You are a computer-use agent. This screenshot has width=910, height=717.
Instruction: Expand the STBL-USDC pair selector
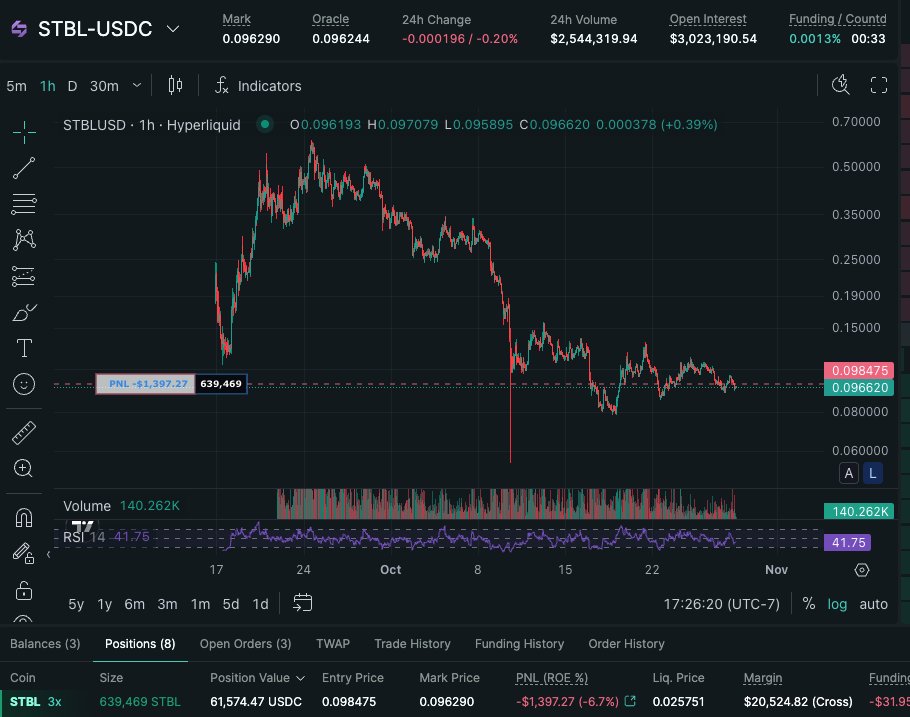(x=173, y=28)
